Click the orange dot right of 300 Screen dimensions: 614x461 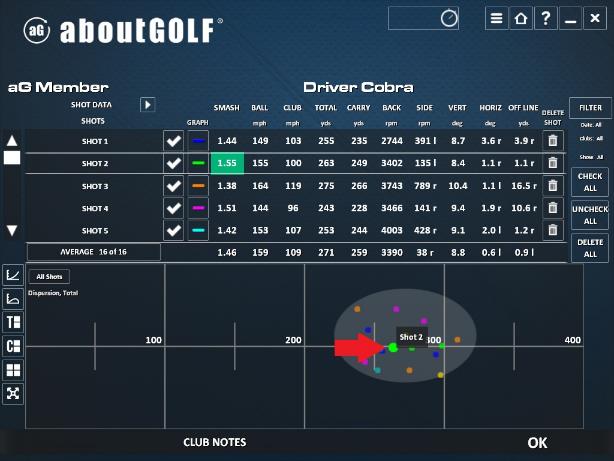point(457,340)
